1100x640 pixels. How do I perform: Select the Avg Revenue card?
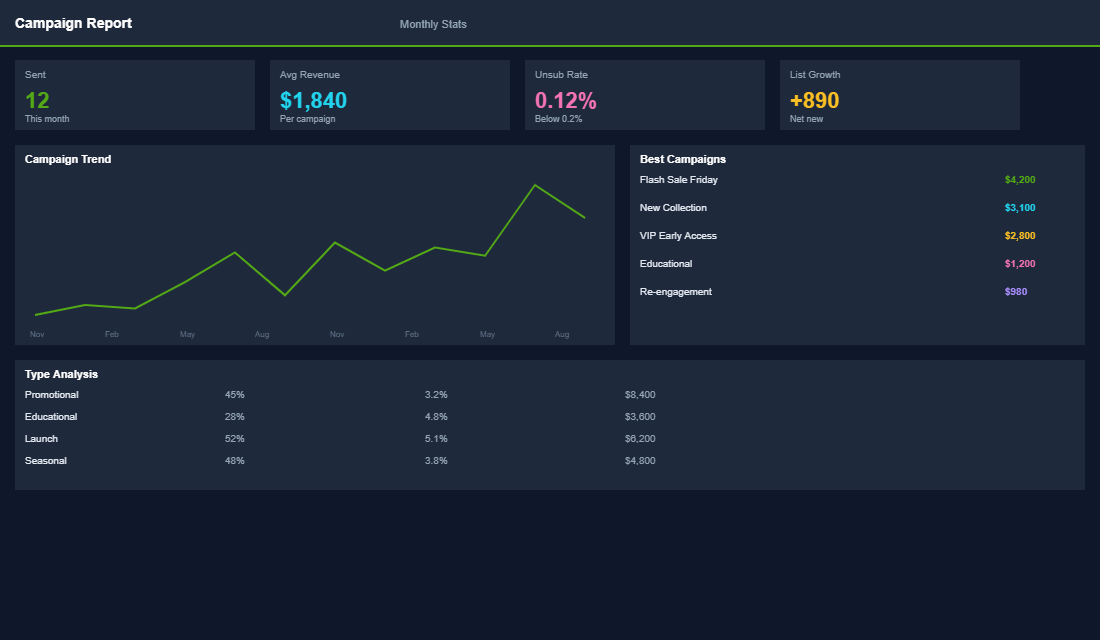pos(389,95)
